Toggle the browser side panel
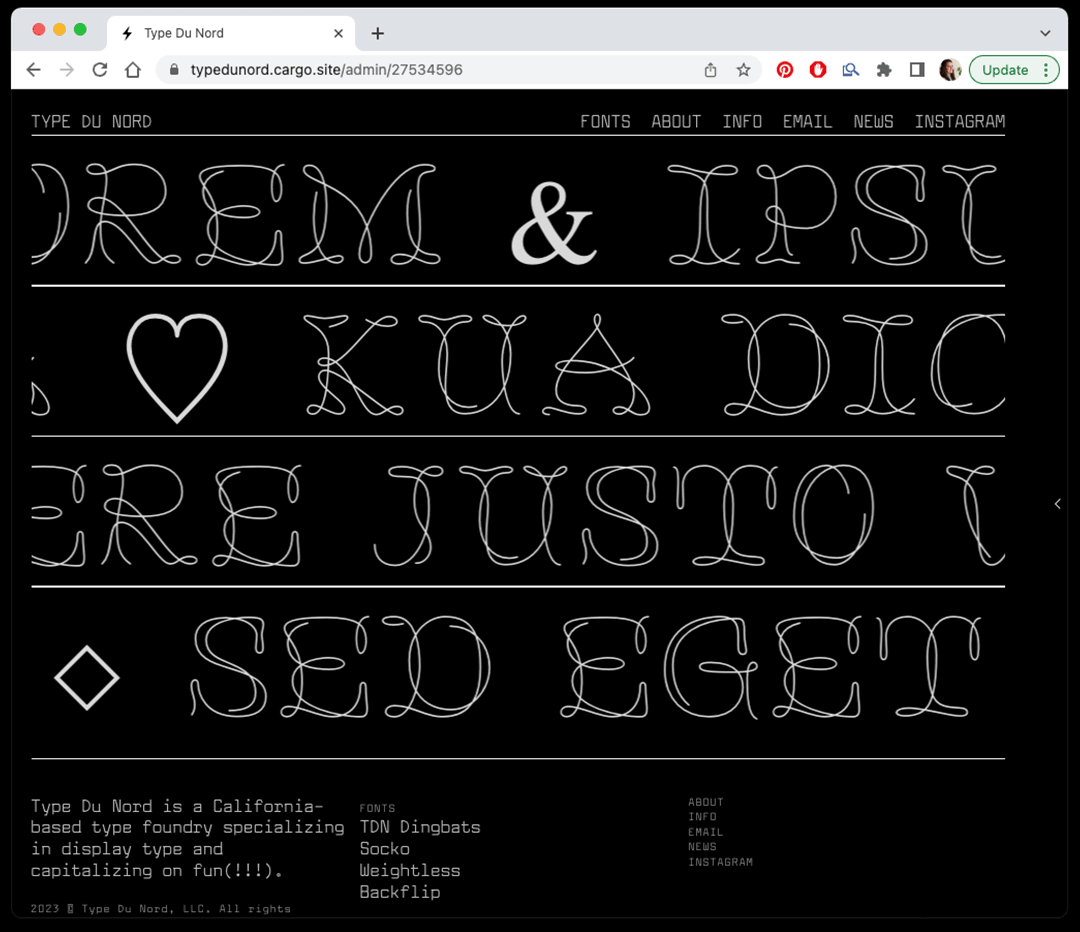This screenshot has height=932, width=1080. pyautogui.click(x=917, y=70)
